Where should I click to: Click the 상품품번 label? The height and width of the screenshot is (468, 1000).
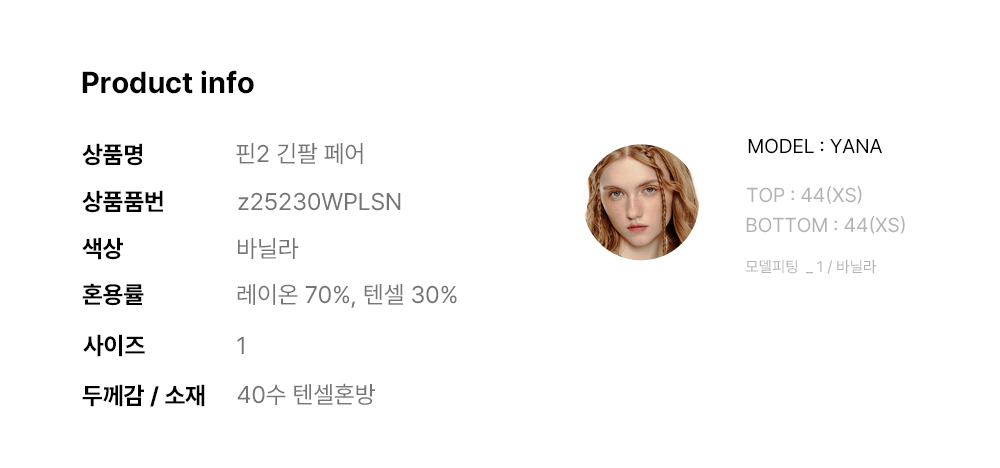tap(122, 202)
